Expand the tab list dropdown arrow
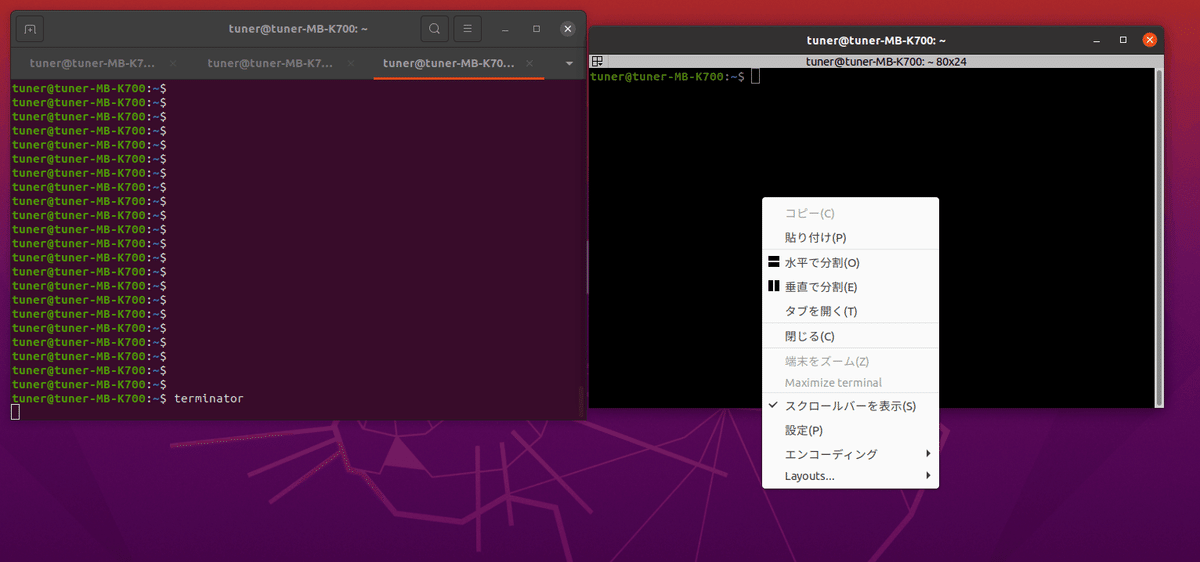Screen dimensions: 1200x562 pyautogui.click(x=569, y=63)
